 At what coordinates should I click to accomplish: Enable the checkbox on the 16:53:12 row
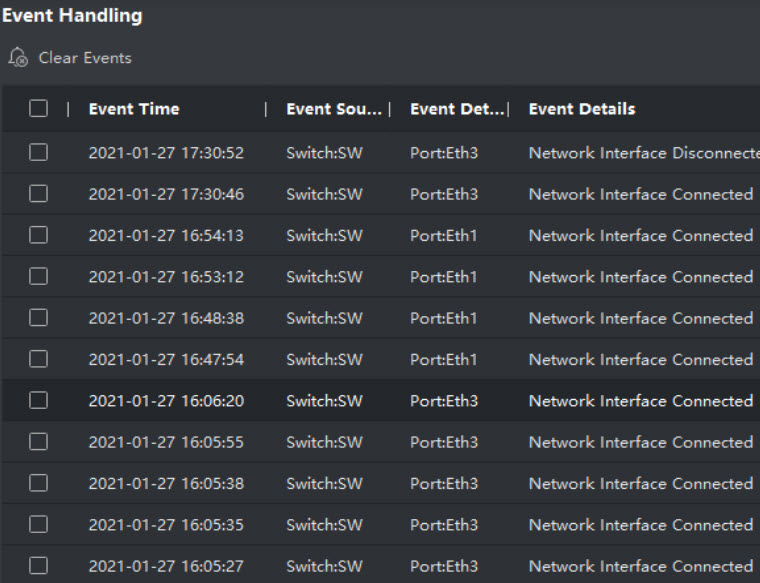(x=38, y=276)
